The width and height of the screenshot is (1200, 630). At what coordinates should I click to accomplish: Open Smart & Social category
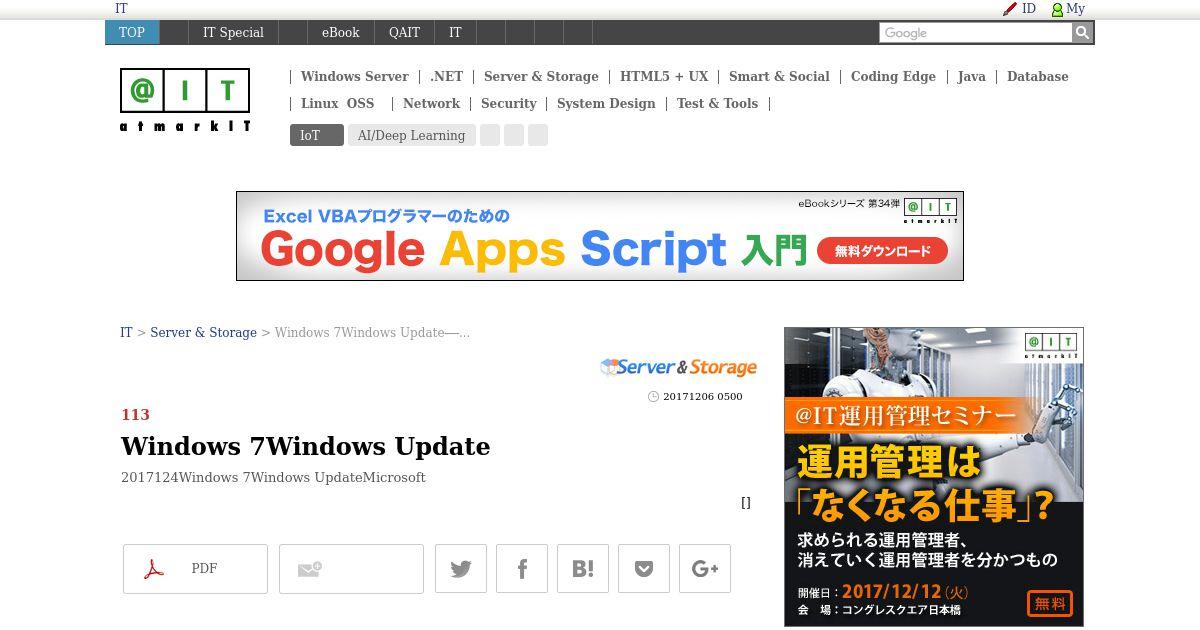(779, 76)
